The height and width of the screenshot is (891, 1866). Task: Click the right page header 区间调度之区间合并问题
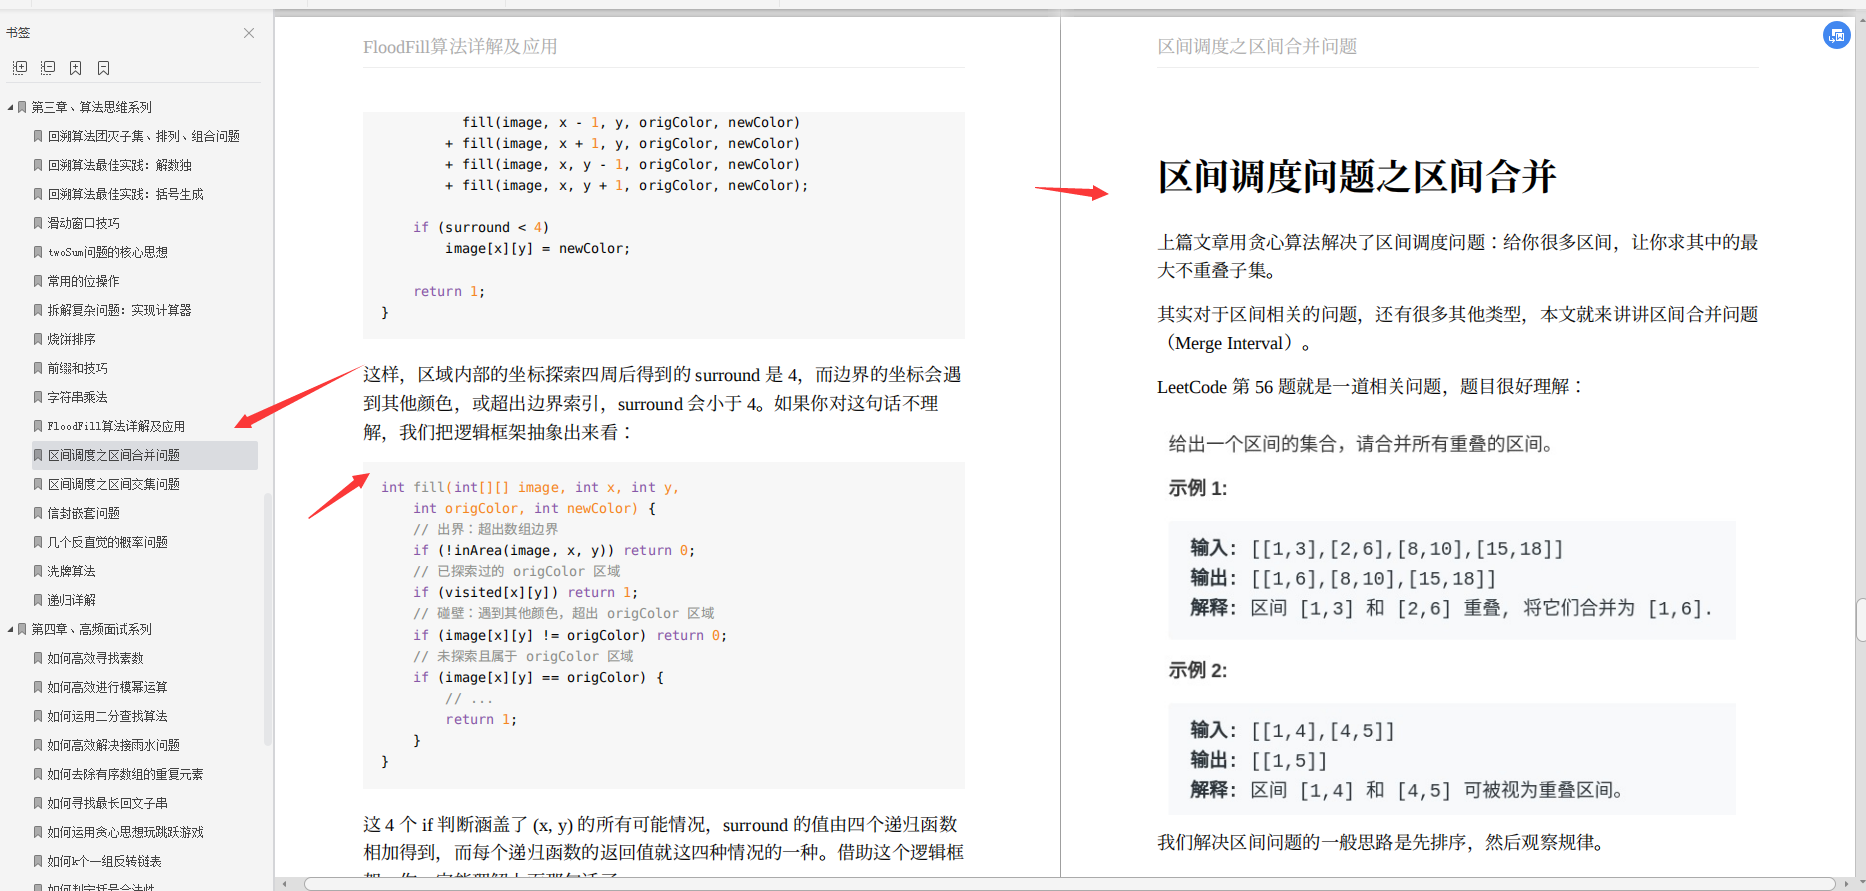[1257, 47]
